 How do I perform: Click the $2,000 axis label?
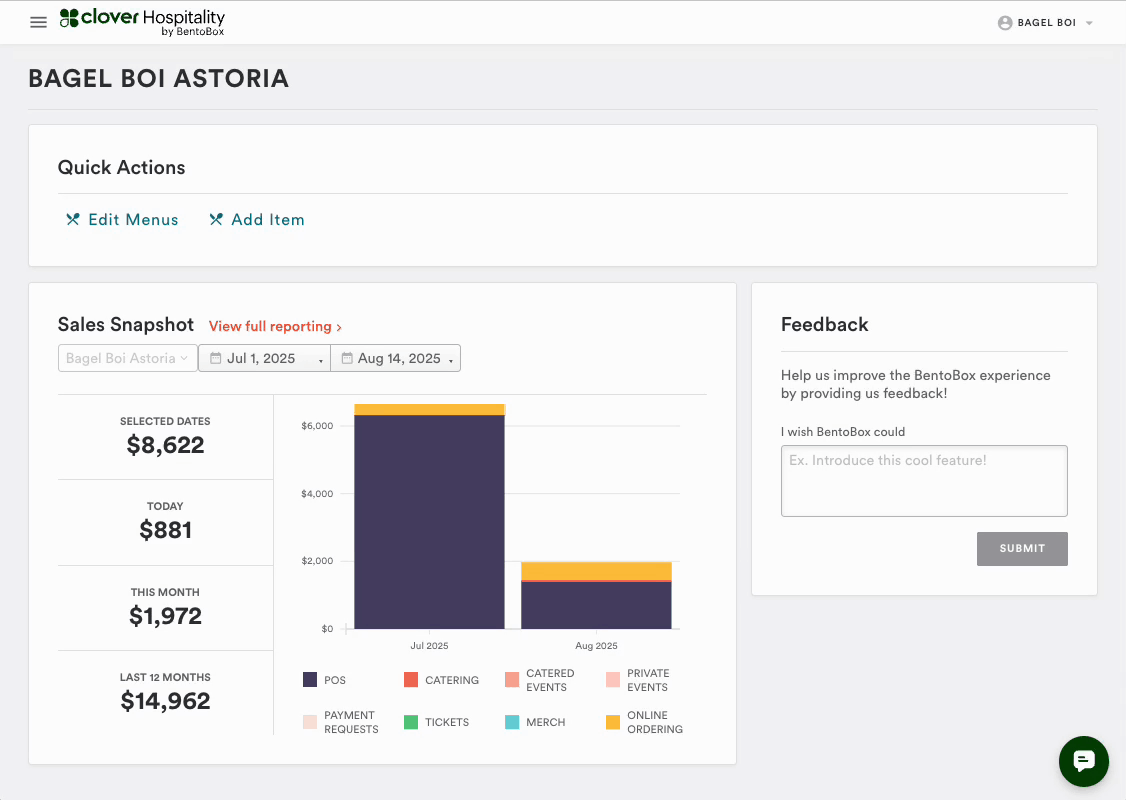tap(317, 561)
